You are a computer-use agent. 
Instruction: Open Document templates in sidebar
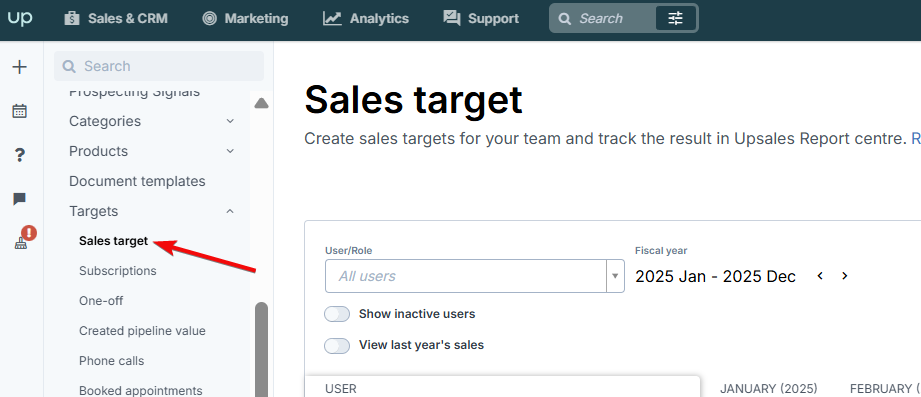[x=137, y=181]
